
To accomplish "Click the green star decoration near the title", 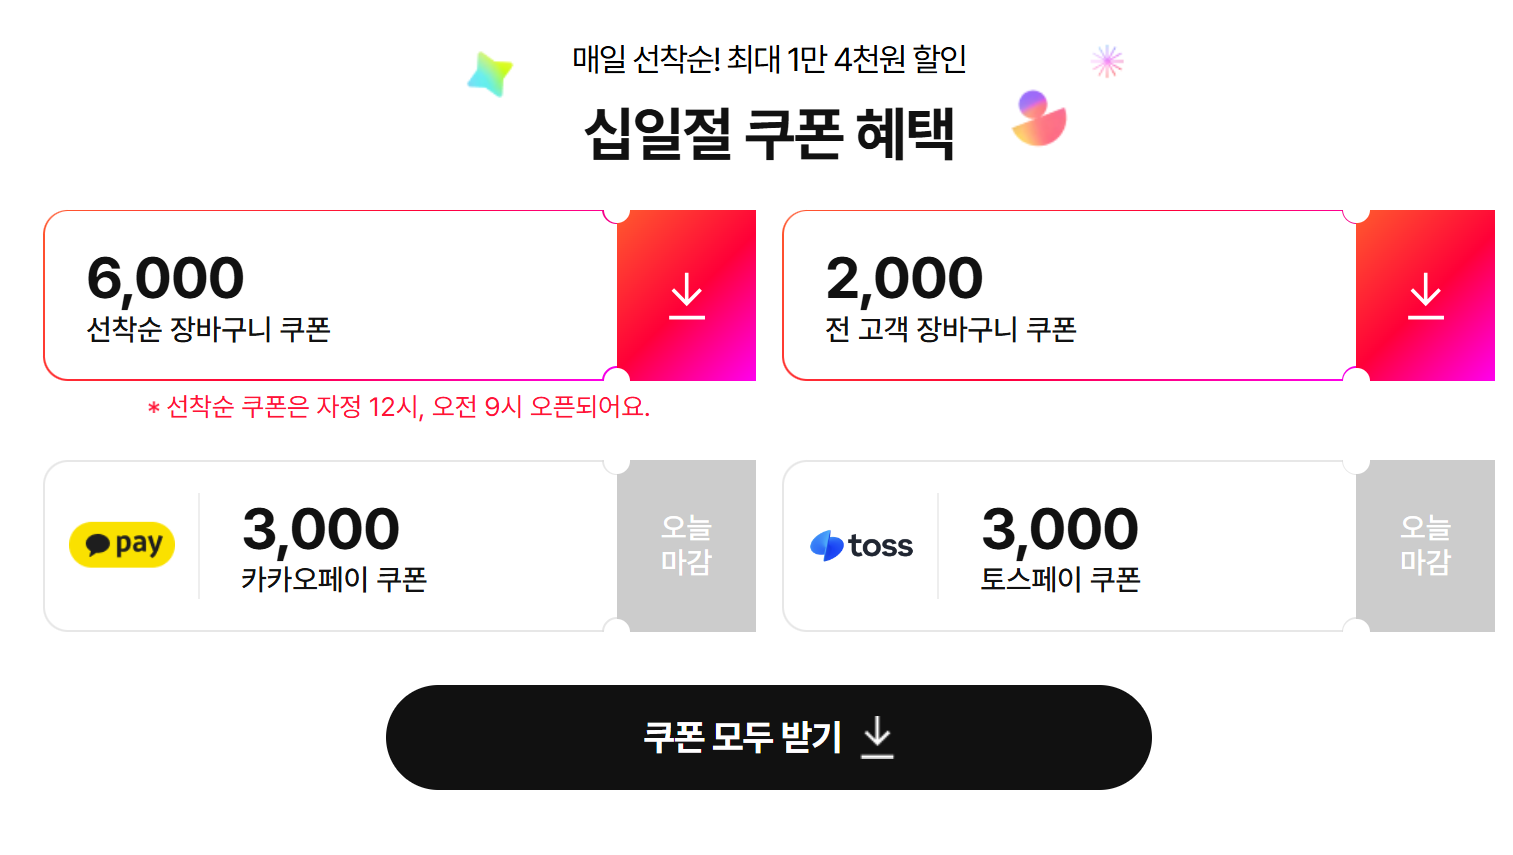I will click(489, 72).
